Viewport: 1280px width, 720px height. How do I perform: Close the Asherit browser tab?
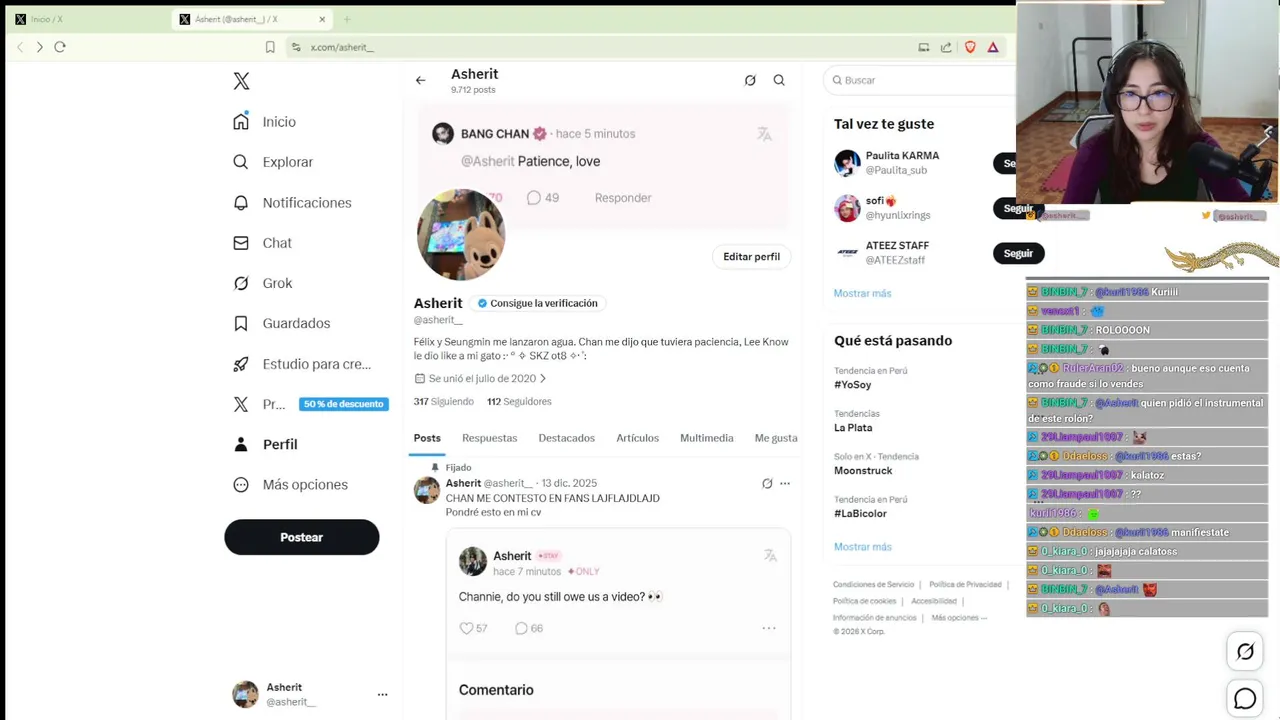point(322,19)
